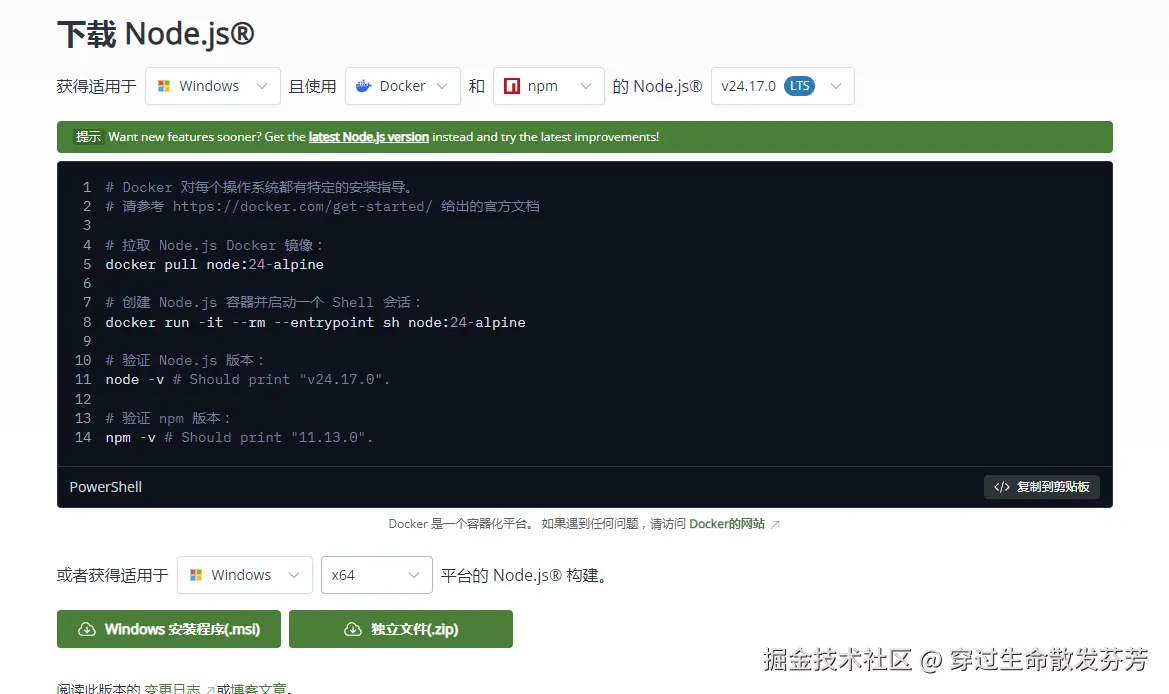Click the code brackets icon on copy button
Image resolution: width=1169 pixels, height=694 pixels.
1002,487
